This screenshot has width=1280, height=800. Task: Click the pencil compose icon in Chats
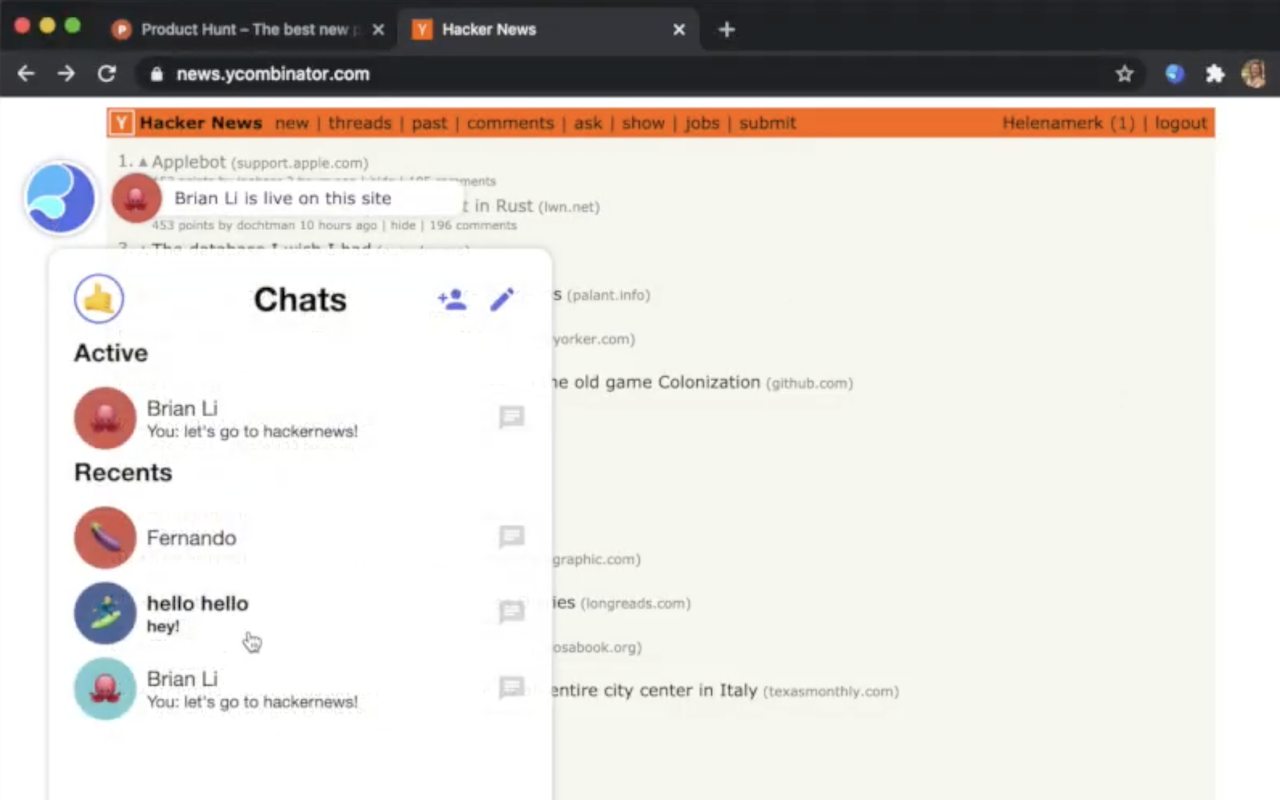click(502, 299)
